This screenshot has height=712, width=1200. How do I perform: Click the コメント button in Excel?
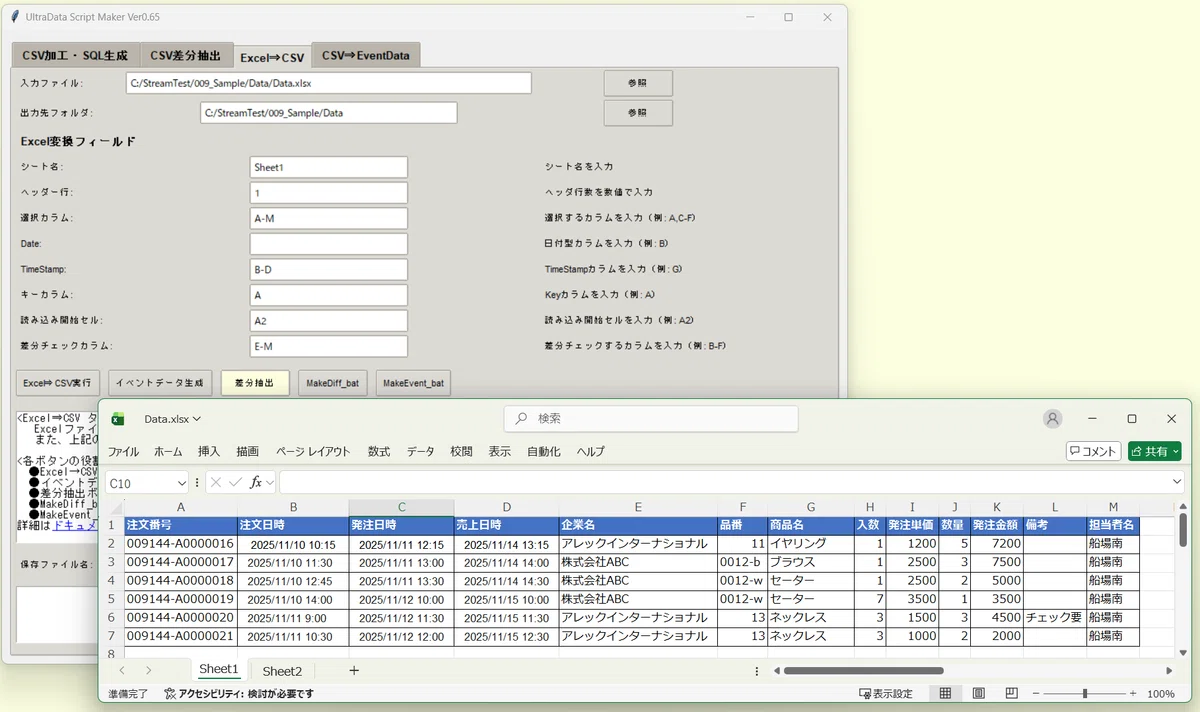point(1093,451)
